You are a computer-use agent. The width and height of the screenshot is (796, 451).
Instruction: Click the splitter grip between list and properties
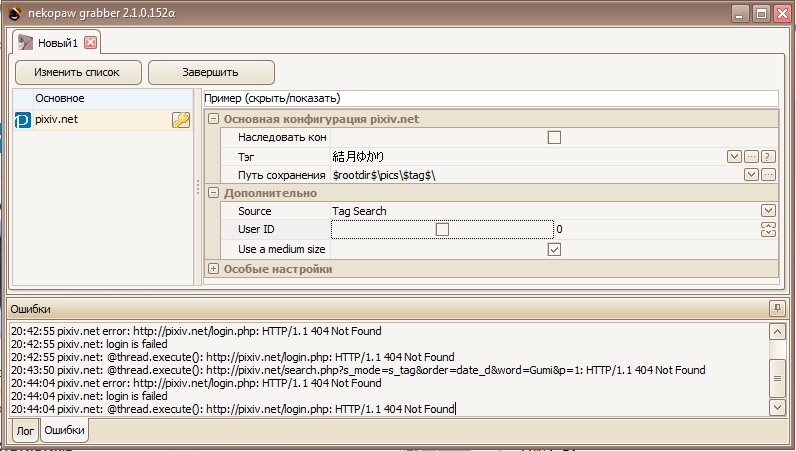click(x=198, y=187)
